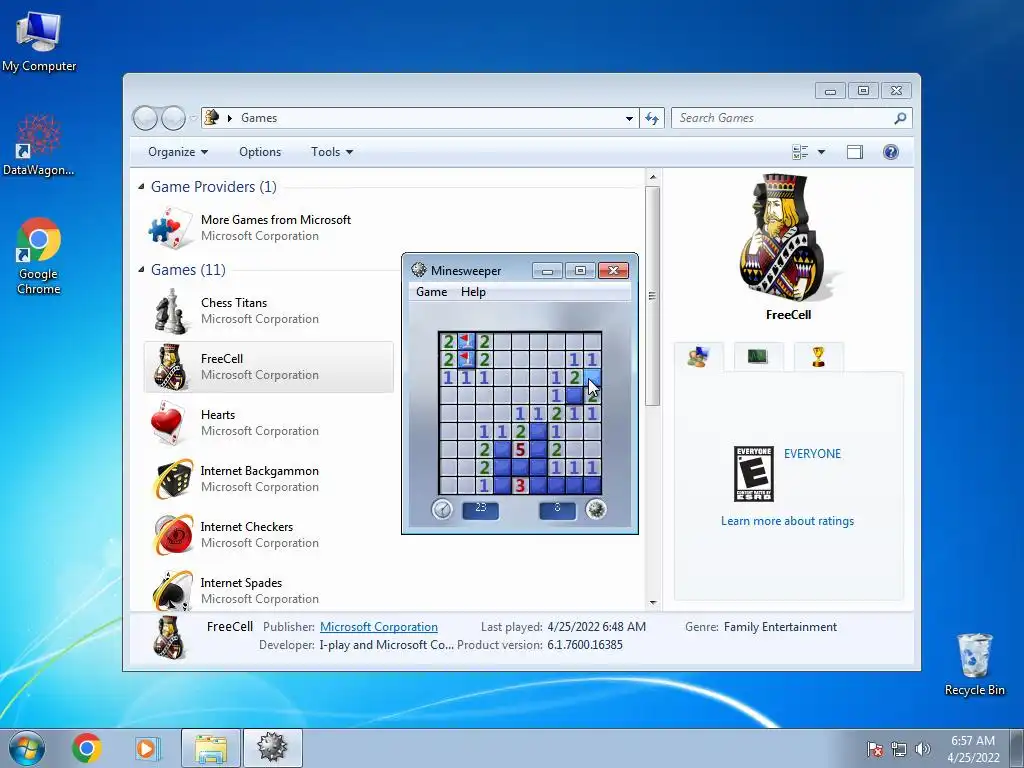
Task: Click Learn more about ratings
Action: pos(788,521)
